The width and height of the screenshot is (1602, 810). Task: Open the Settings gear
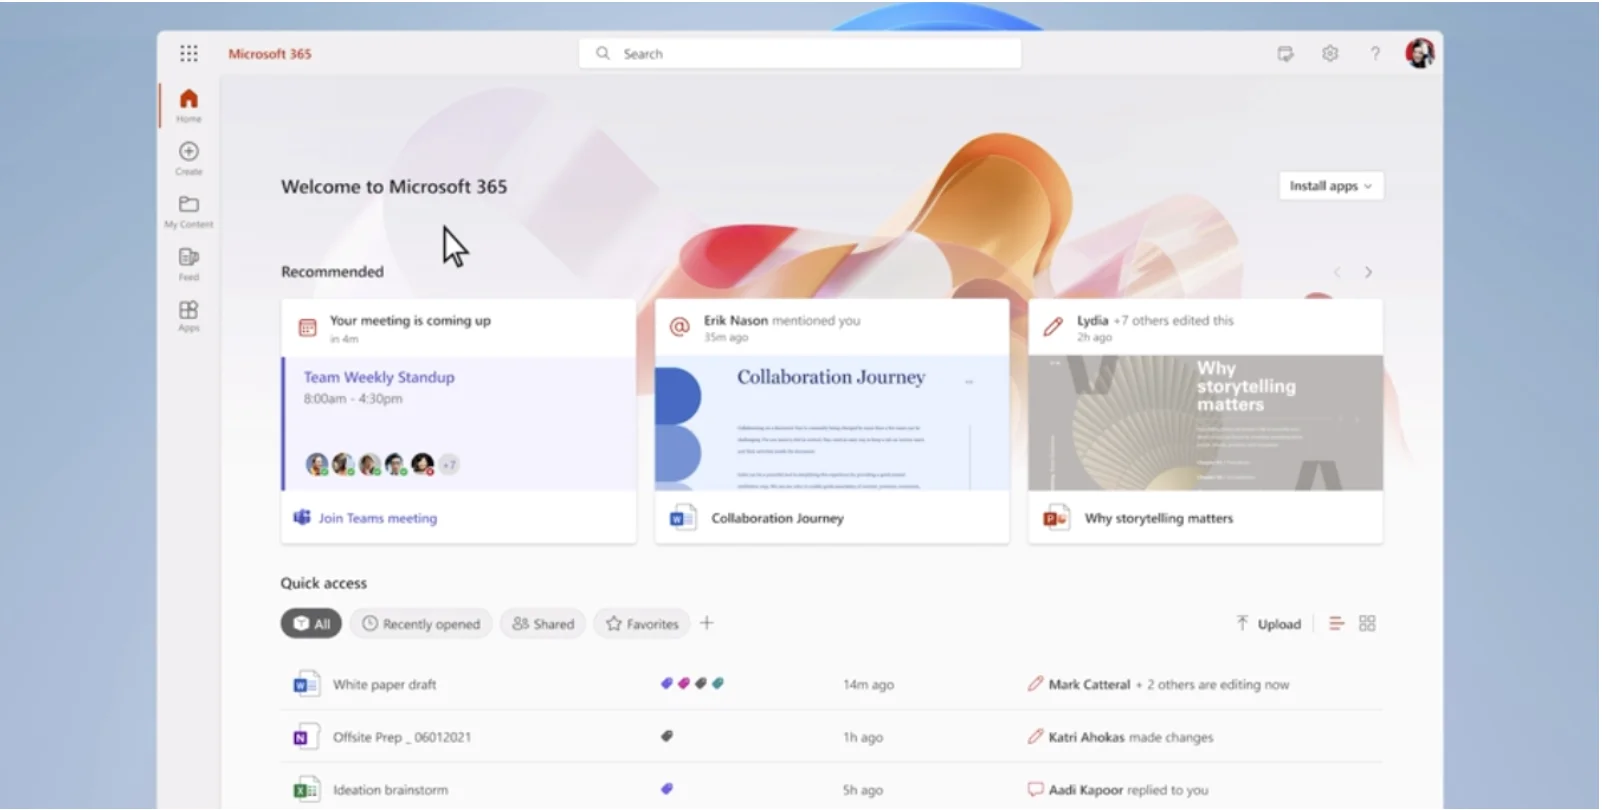pos(1330,54)
